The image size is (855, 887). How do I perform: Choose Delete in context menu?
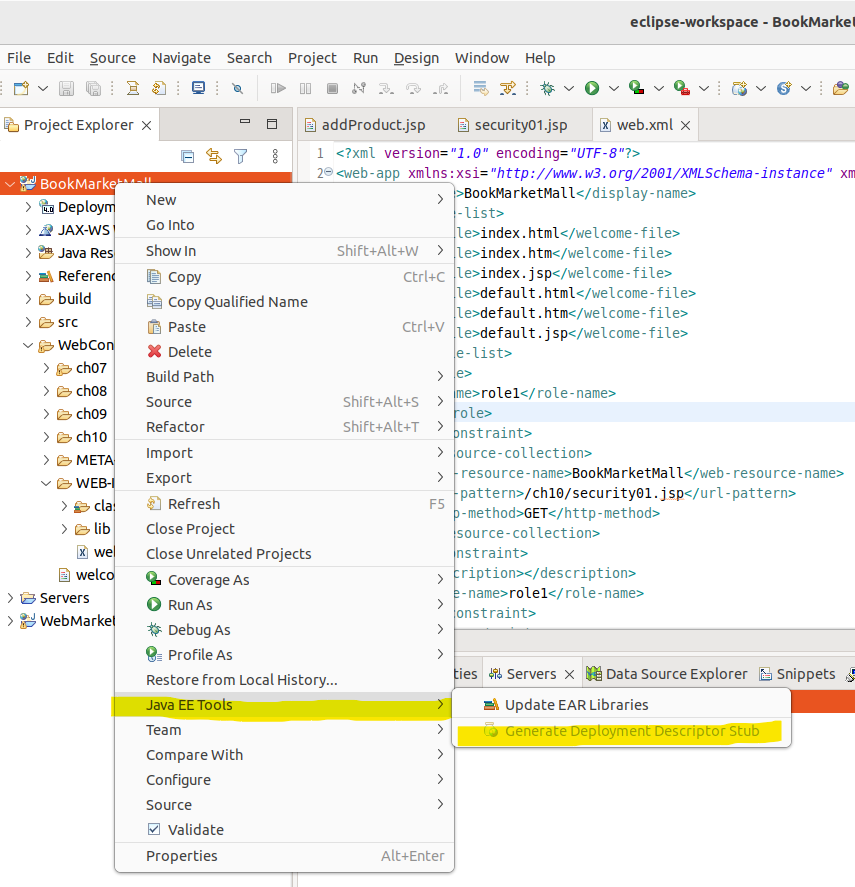click(284, 352)
